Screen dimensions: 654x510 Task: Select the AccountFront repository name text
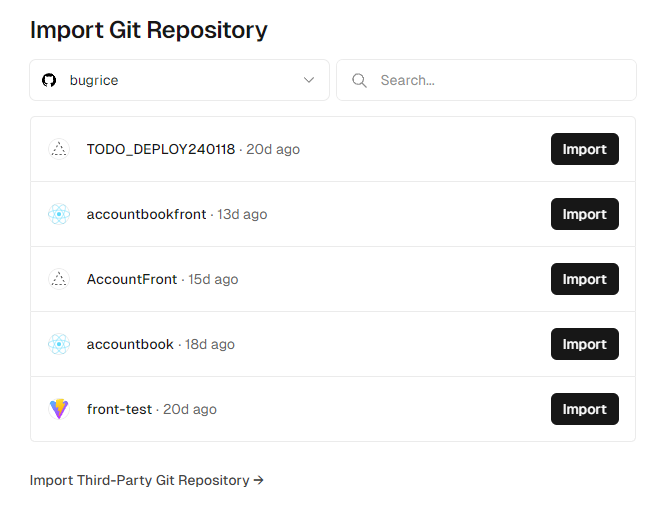[132, 279]
